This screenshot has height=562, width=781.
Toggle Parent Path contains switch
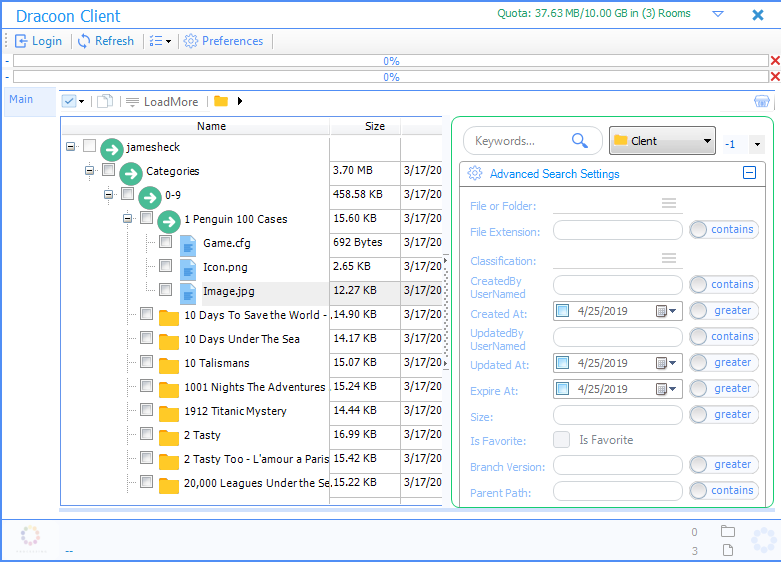[x=724, y=490]
